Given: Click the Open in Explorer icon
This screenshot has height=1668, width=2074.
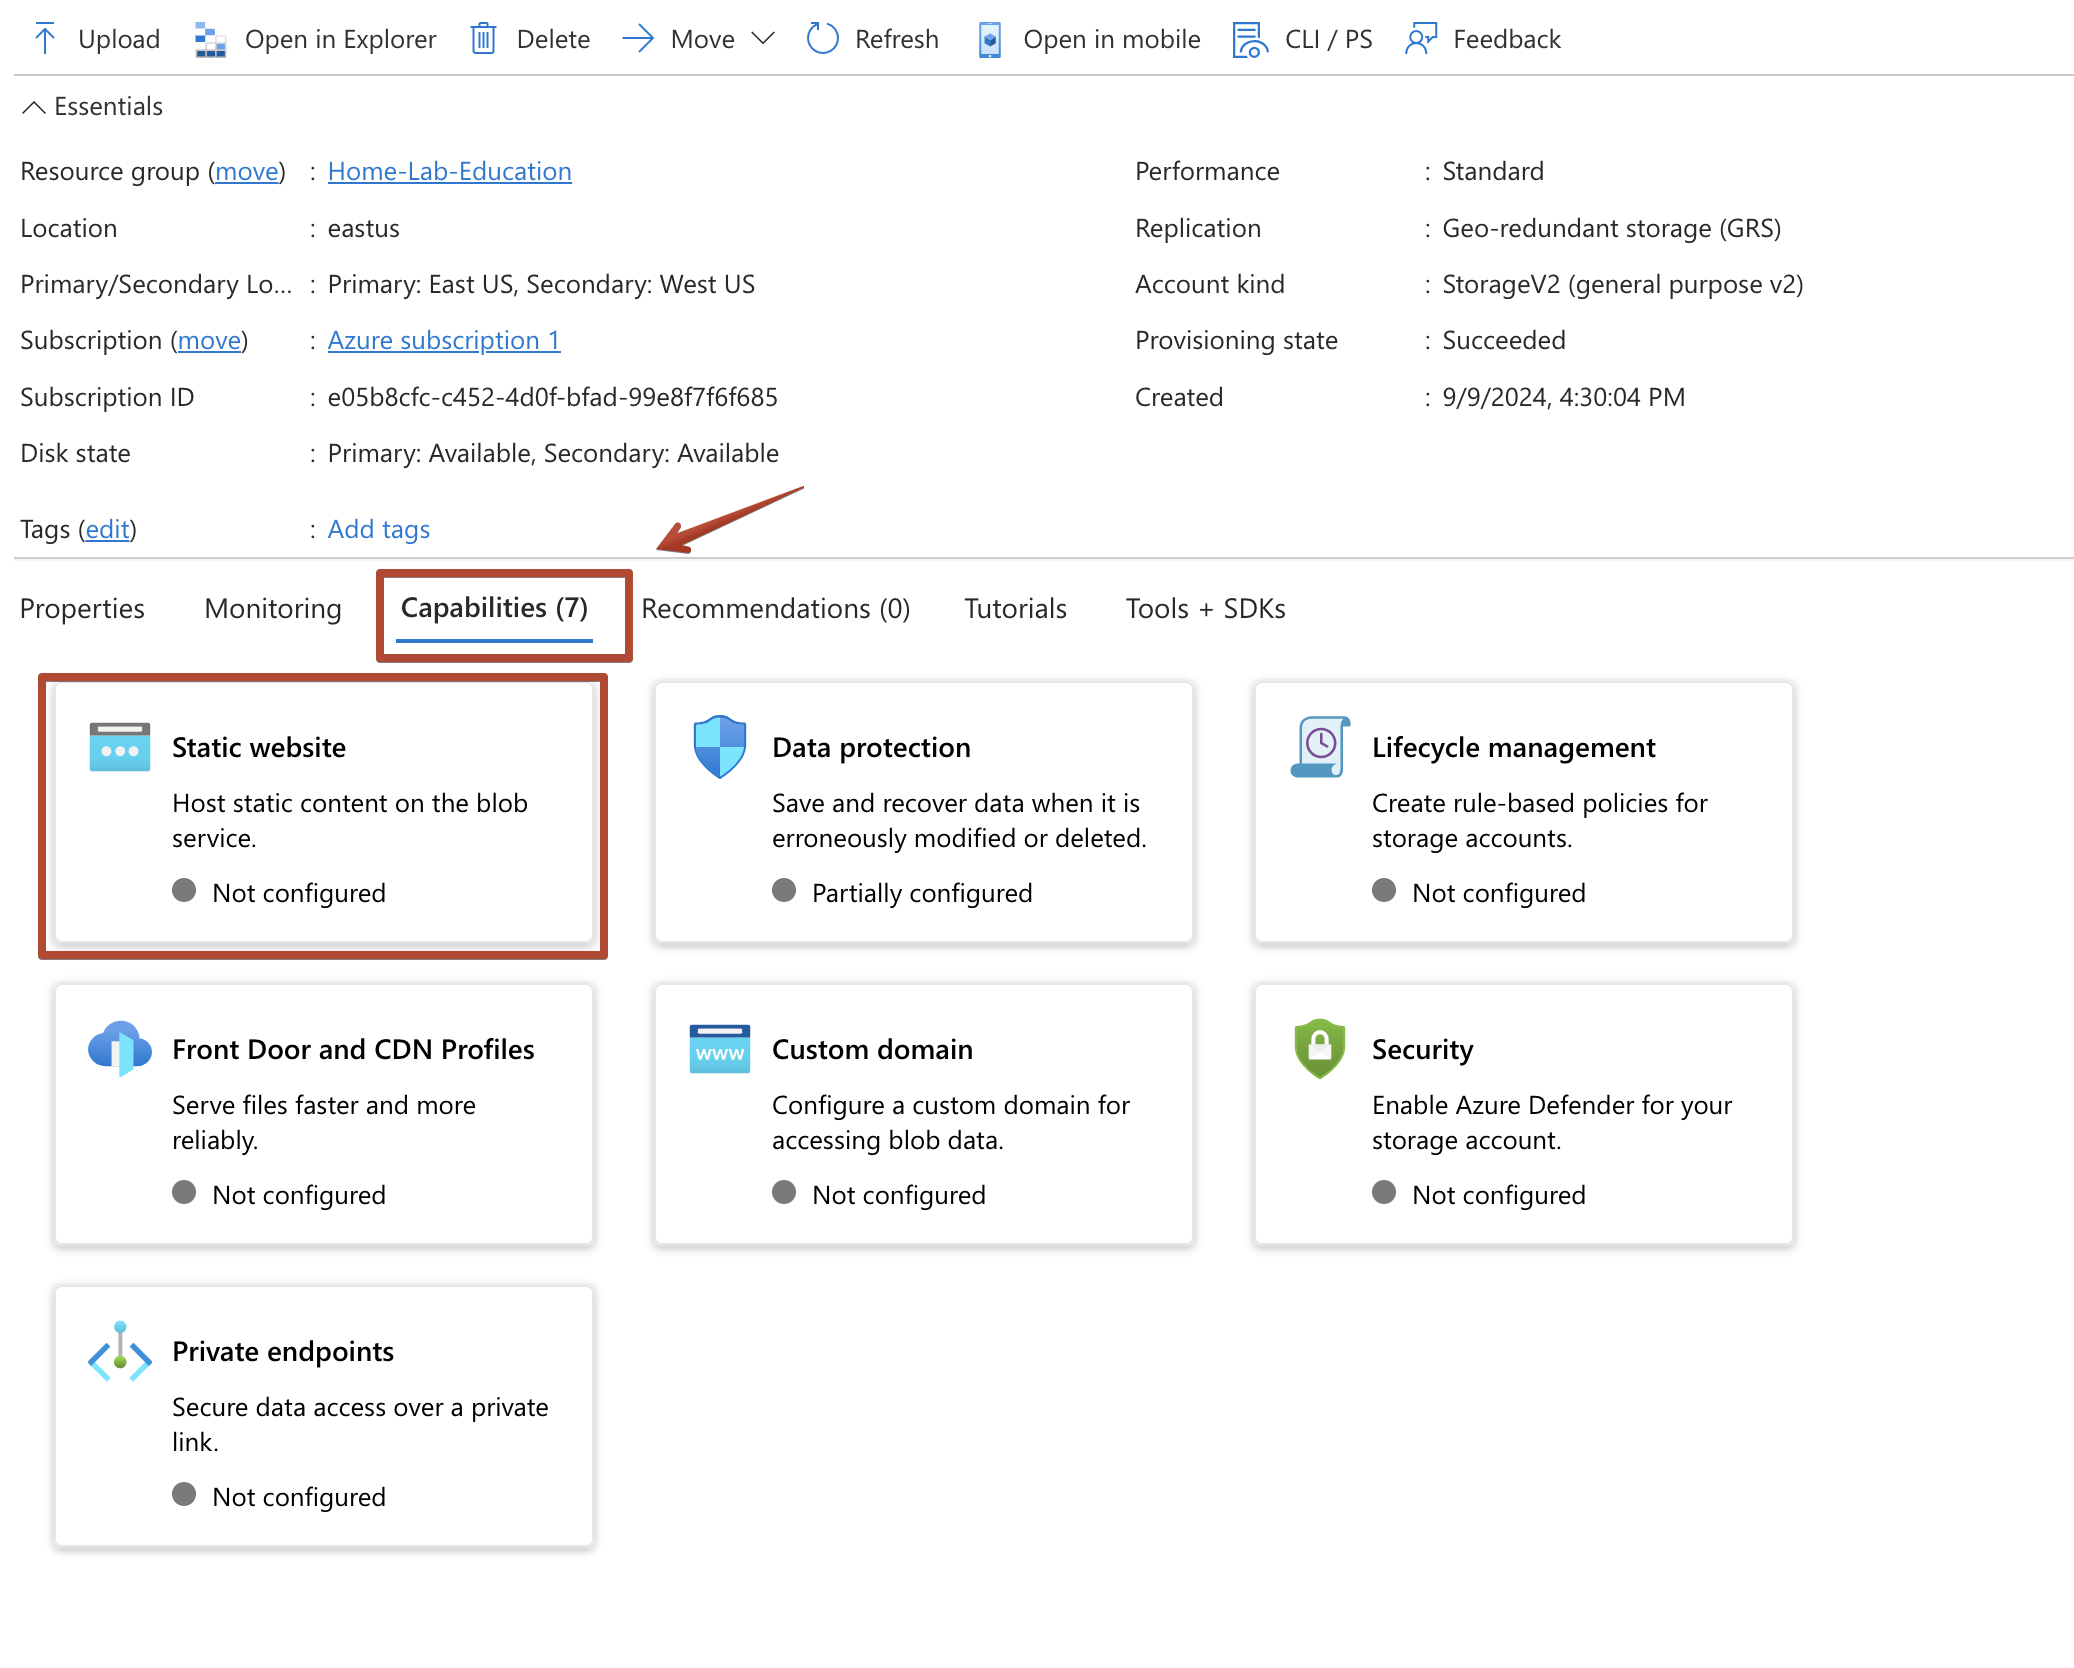Looking at the screenshot, I should pos(210,40).
